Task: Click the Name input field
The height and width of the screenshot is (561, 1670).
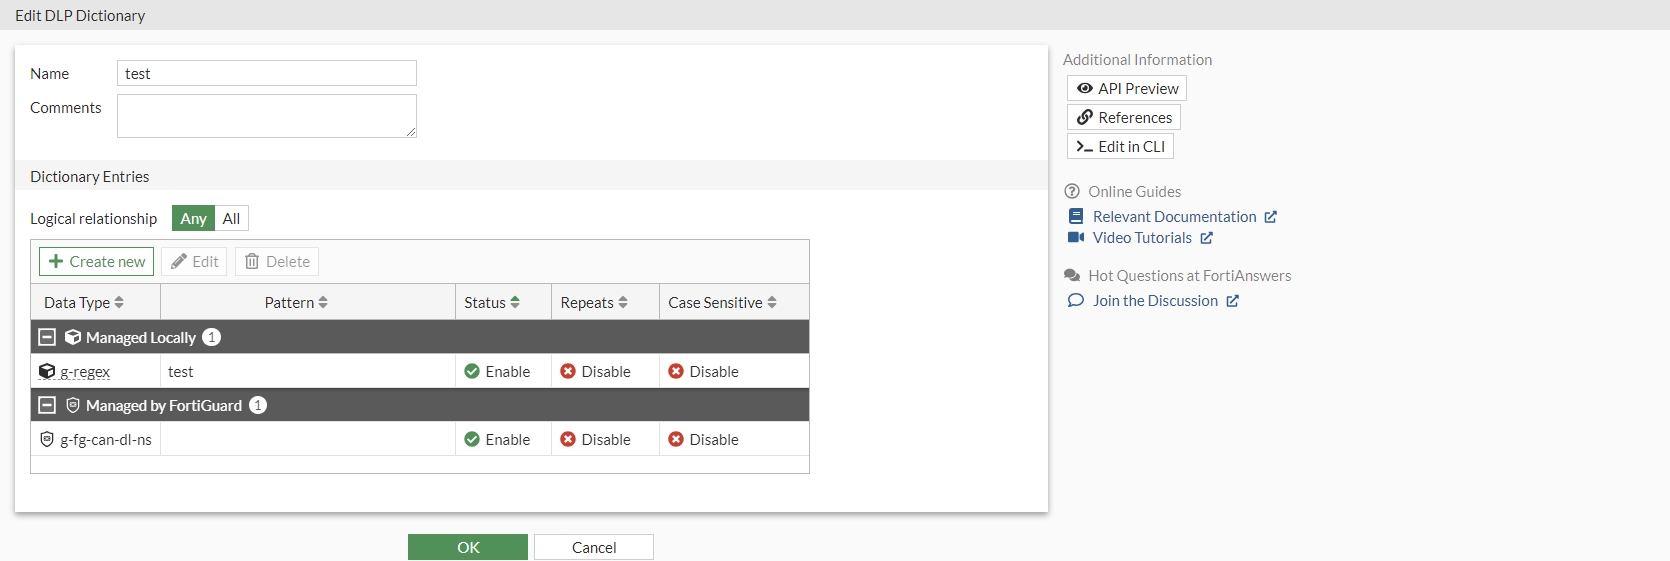Action: (266, 74)
